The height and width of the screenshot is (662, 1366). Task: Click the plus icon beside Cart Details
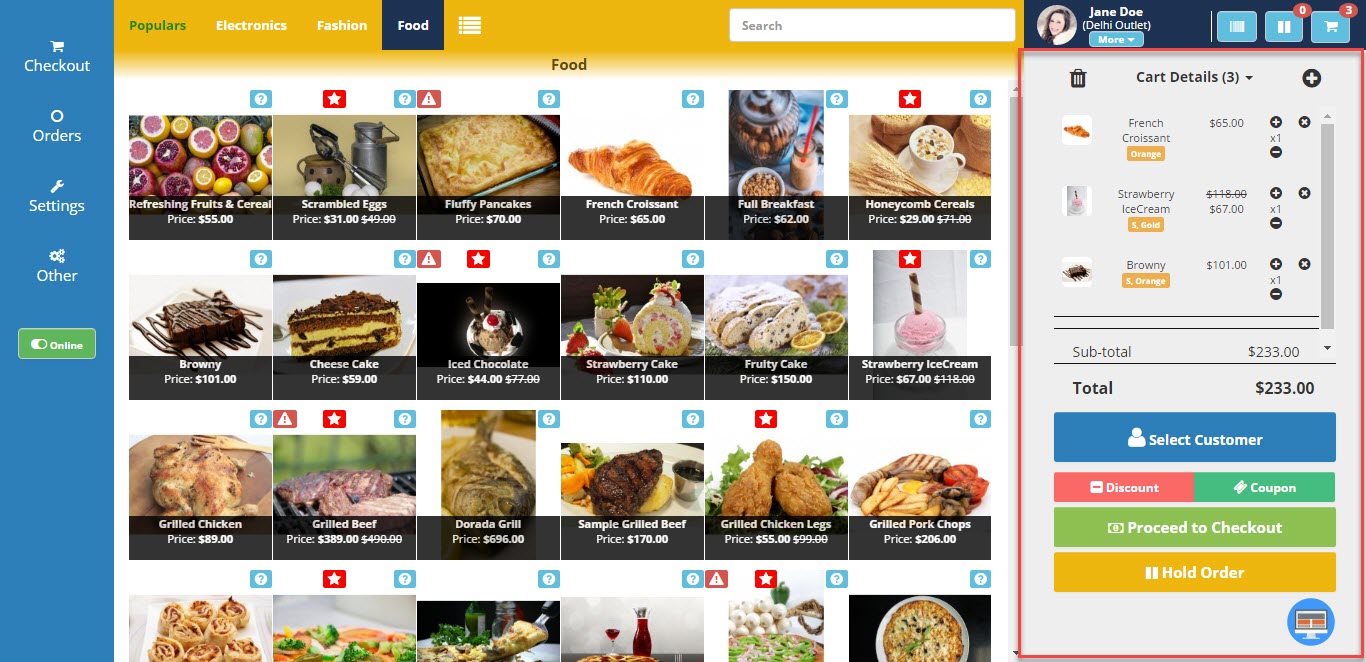click(1311, 78)
